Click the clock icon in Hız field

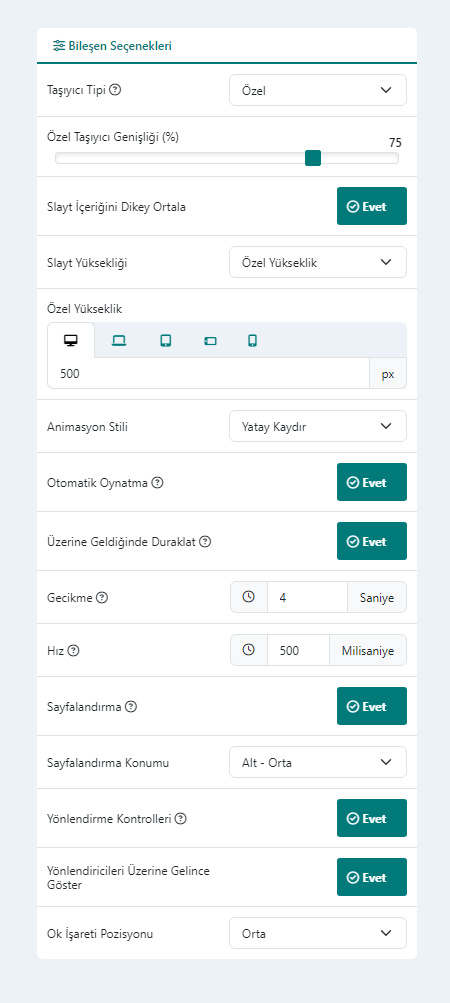(x=249, y=650)
